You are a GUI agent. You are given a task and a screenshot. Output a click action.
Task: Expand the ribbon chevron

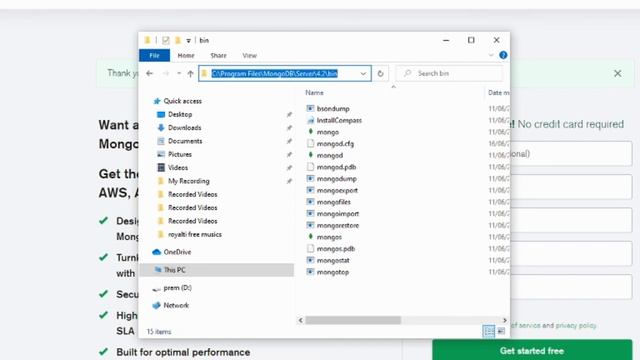click(x=491, y=55)
